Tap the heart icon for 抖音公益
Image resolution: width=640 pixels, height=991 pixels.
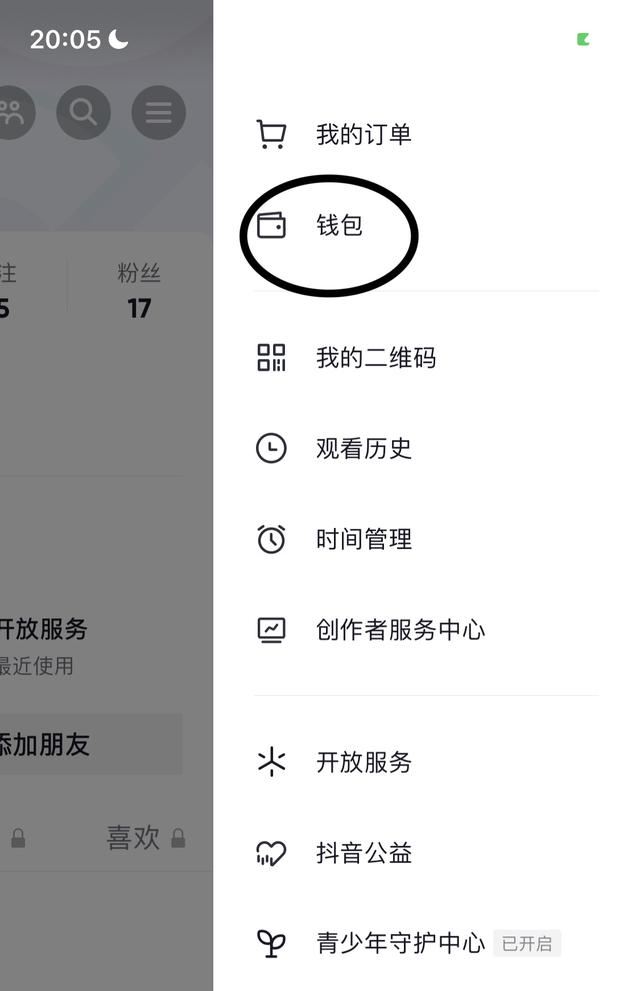point(270,852)
